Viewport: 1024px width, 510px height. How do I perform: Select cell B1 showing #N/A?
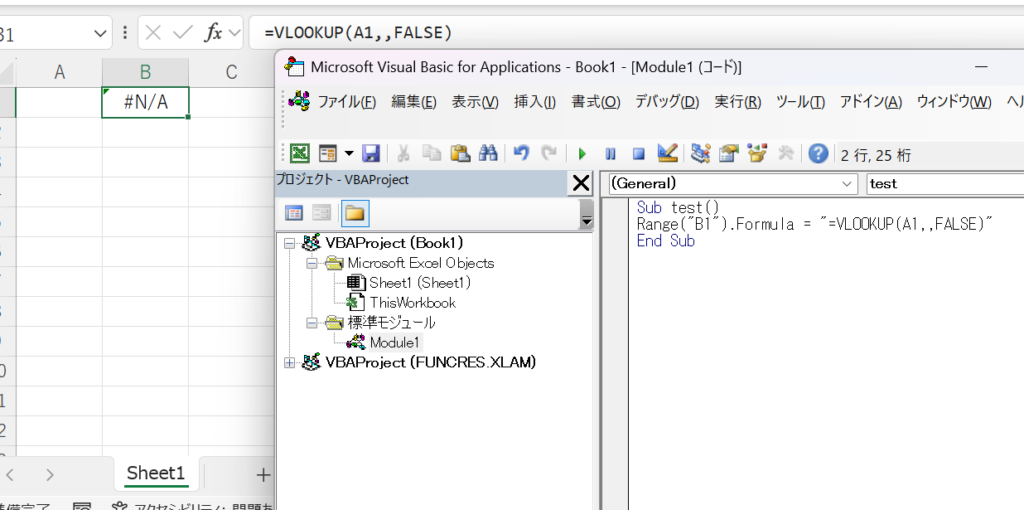point(145,103)
